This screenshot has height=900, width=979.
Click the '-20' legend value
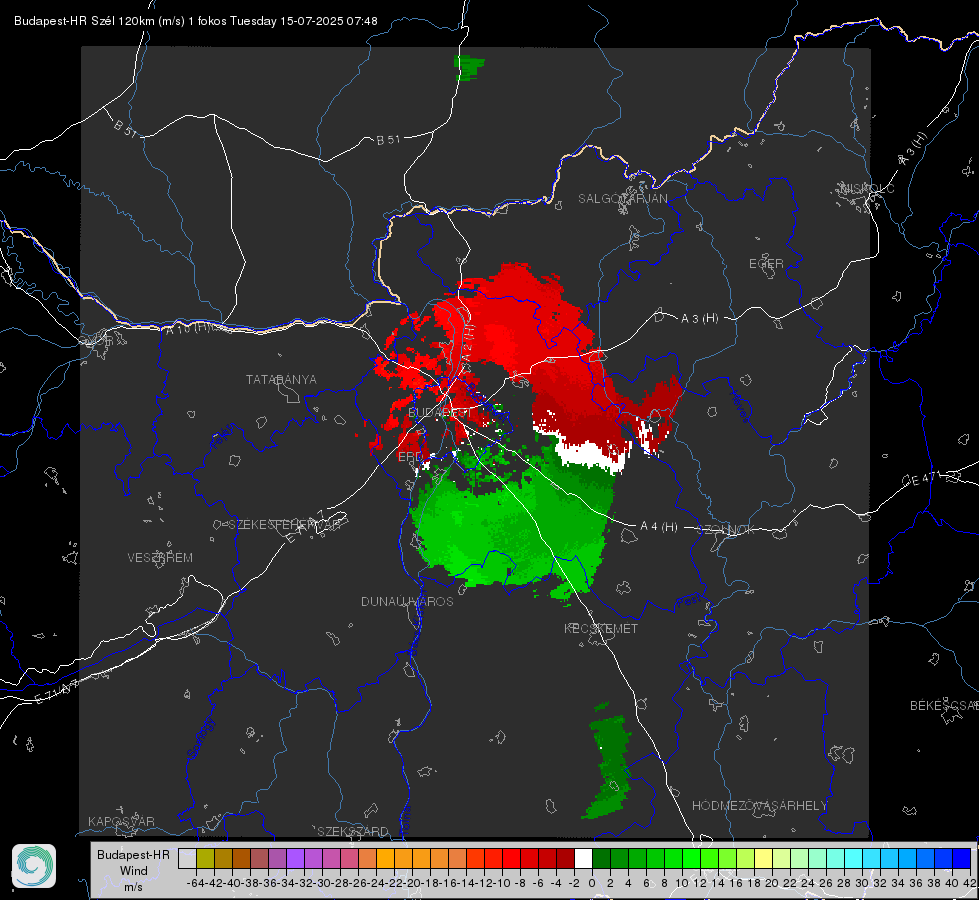pos(411,883)
